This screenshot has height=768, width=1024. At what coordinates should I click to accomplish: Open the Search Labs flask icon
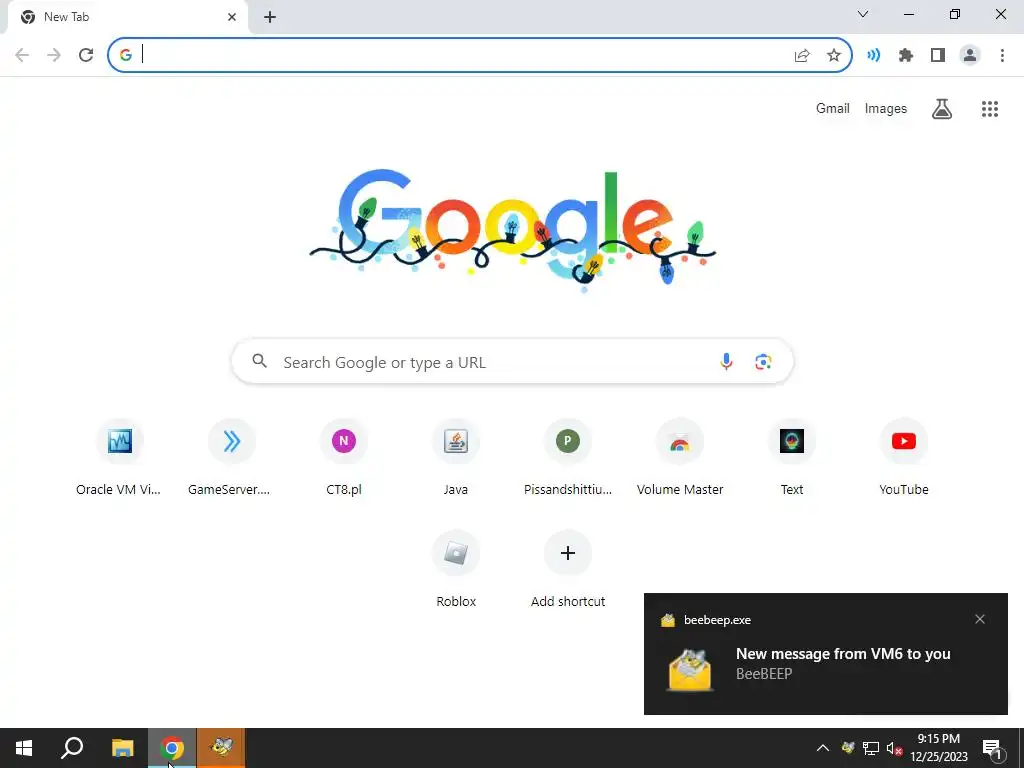point(942,109)
